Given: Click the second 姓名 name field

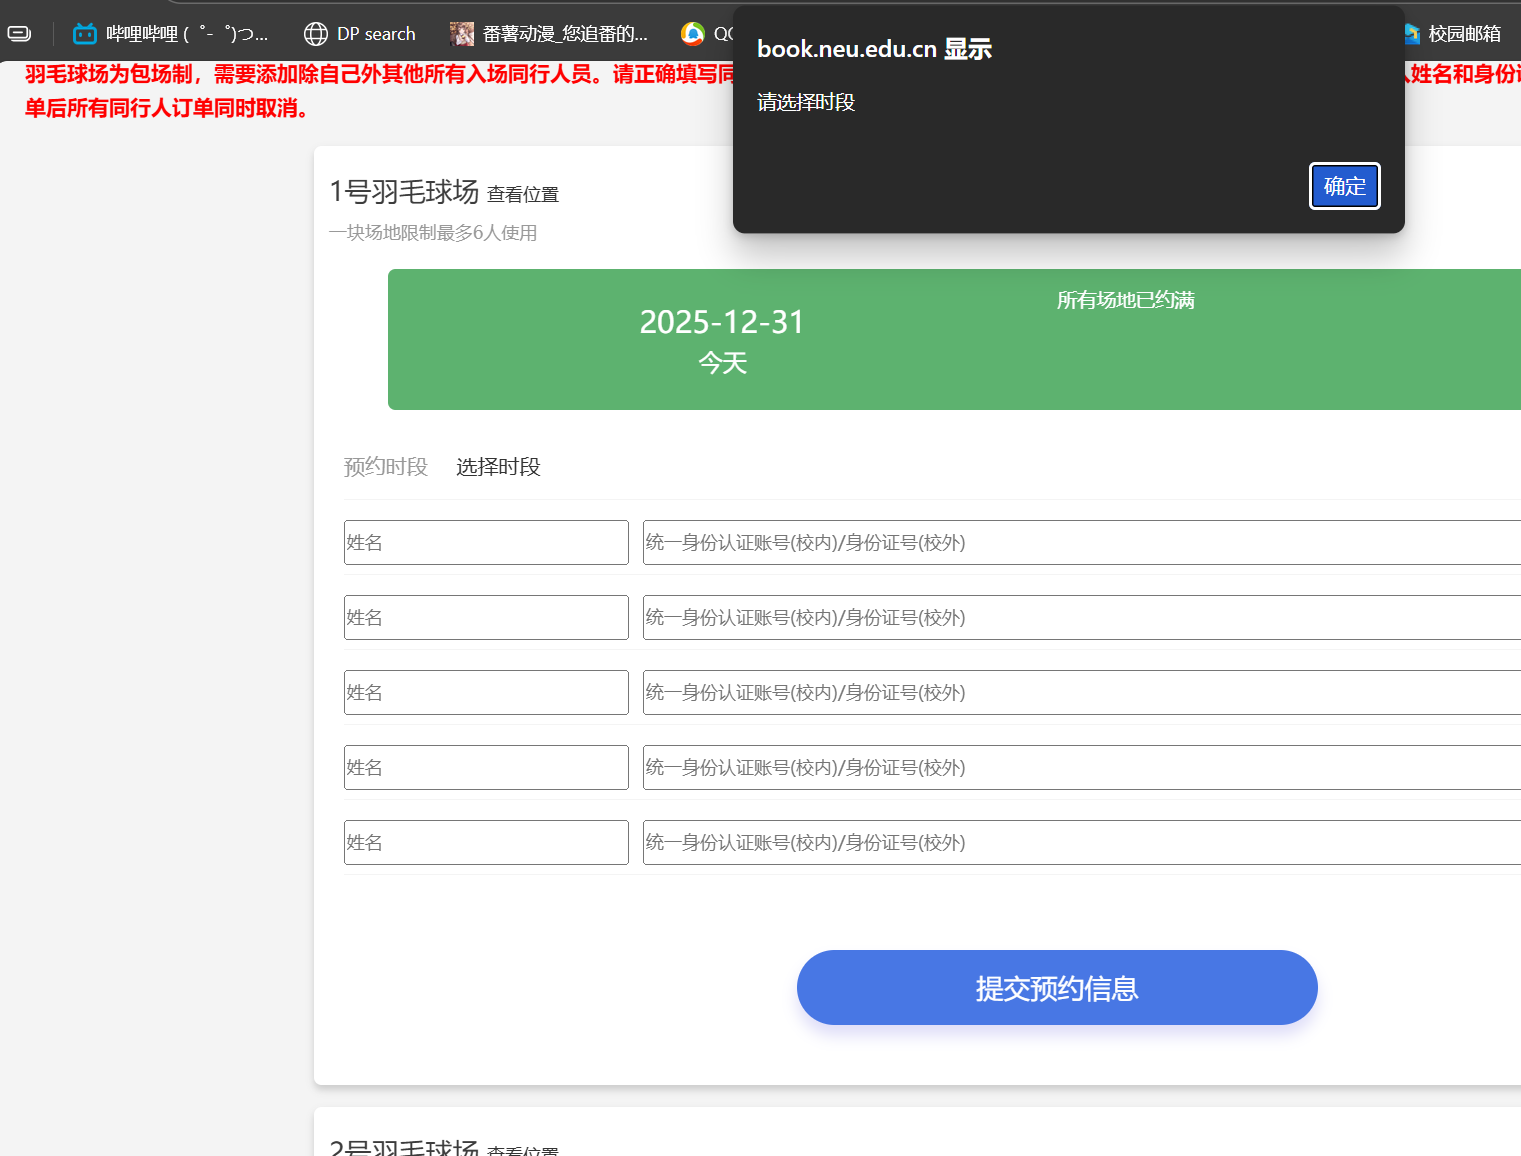Looking at the screenshot, I should (486, 617).
